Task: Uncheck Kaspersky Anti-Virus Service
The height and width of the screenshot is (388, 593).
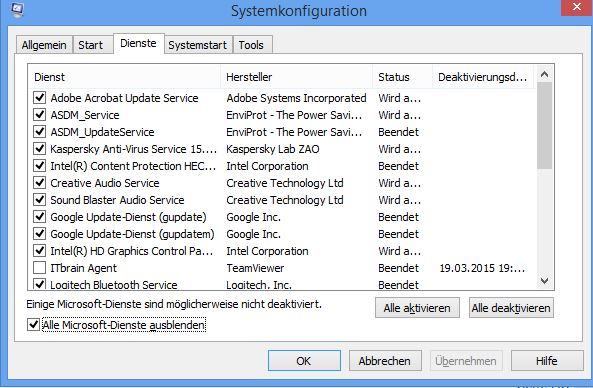Action: coord(39,148)
